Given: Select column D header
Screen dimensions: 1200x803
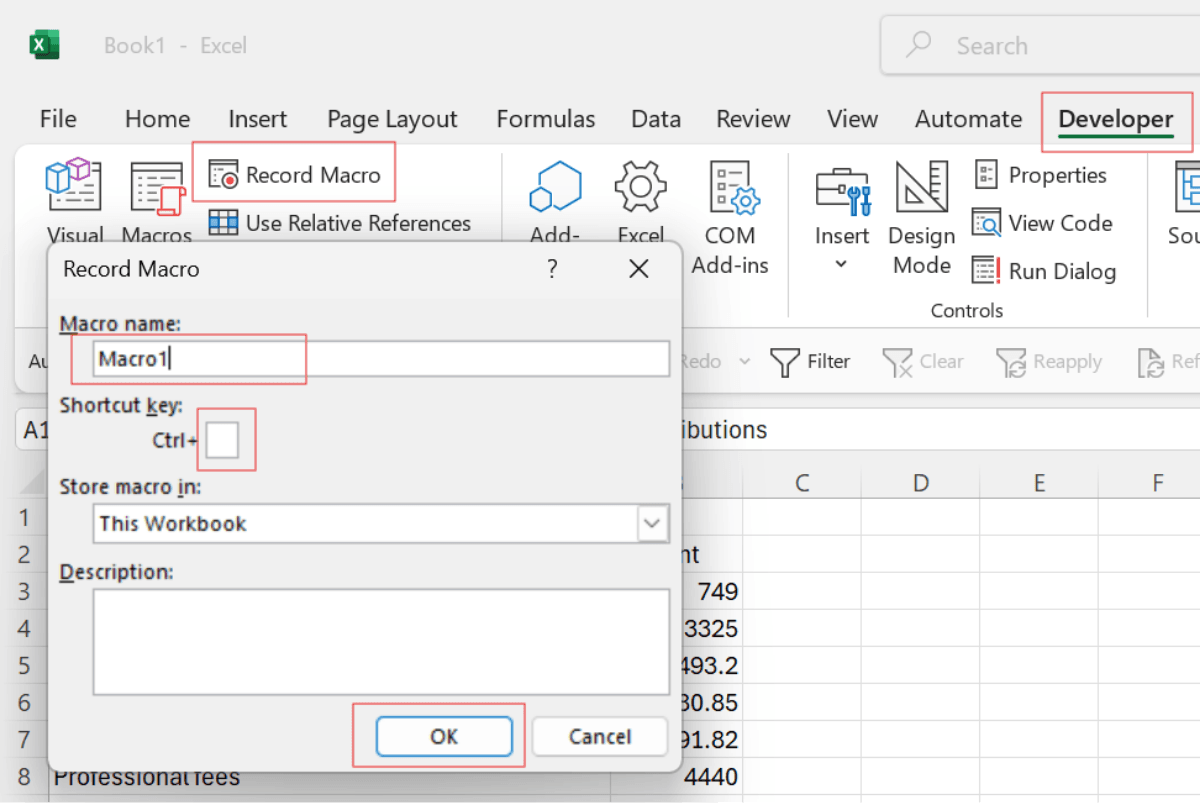Looking at the screenshot, I should click(x=920, y=484).
